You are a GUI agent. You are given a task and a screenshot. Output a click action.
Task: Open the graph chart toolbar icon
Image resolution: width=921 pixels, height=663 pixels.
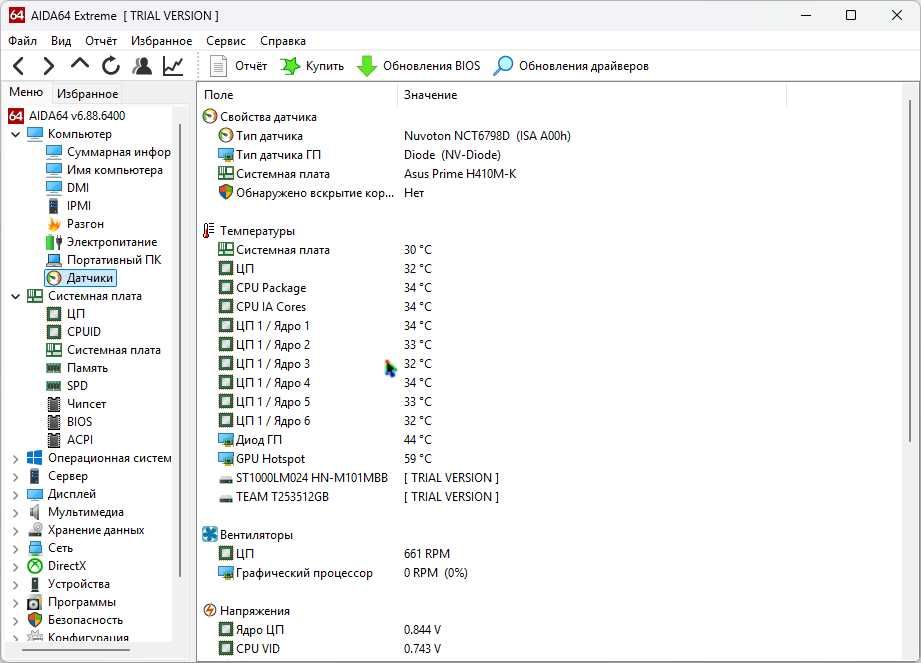coord(173,66)
